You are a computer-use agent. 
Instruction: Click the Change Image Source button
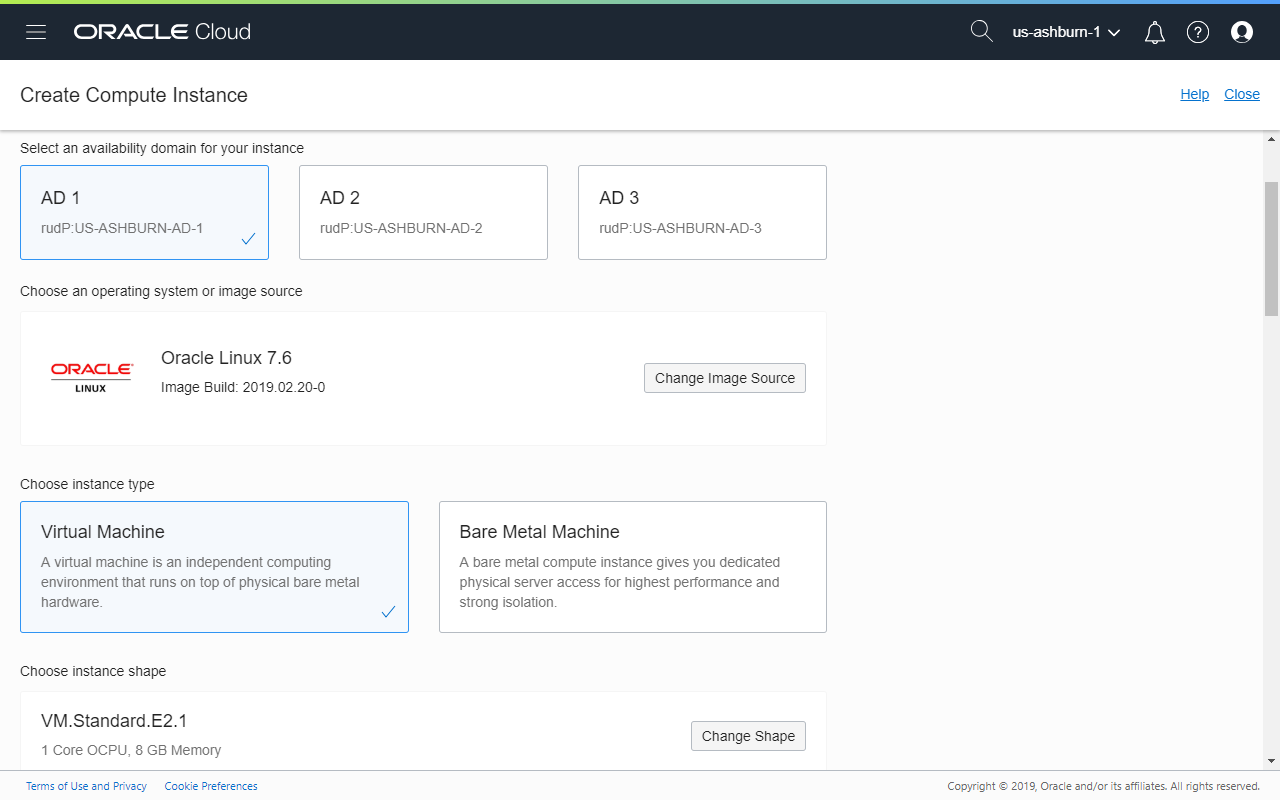click(724, 377)
